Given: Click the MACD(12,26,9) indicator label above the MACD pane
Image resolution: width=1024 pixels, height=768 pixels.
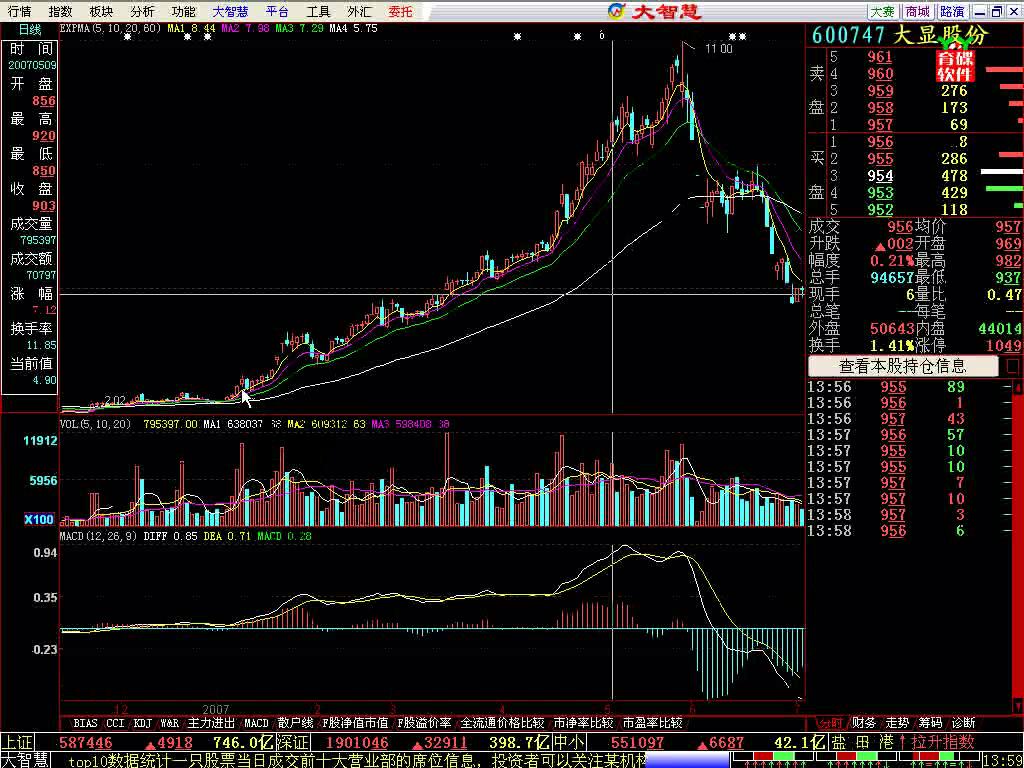Looking at the screenshot, I should tap(99, 536).
